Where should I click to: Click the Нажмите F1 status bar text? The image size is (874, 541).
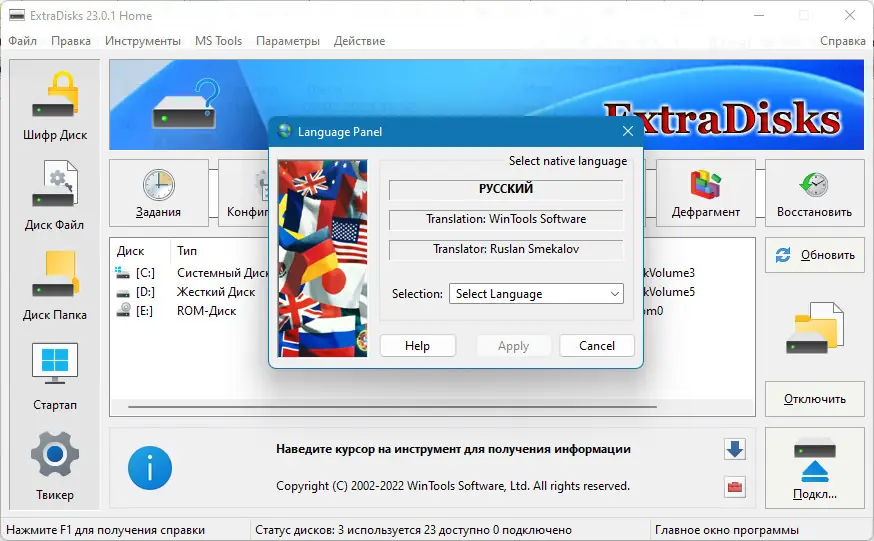[x=105, y=530]
